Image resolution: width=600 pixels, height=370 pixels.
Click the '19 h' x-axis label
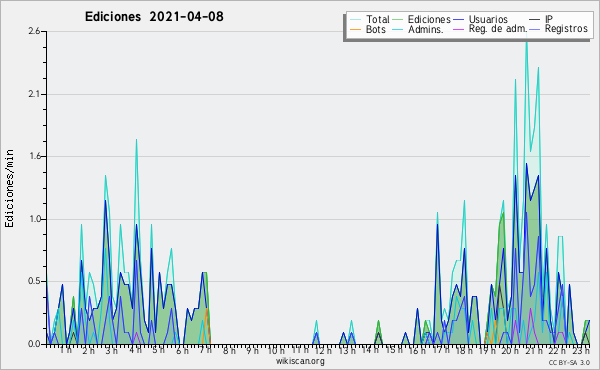point(488,350)
